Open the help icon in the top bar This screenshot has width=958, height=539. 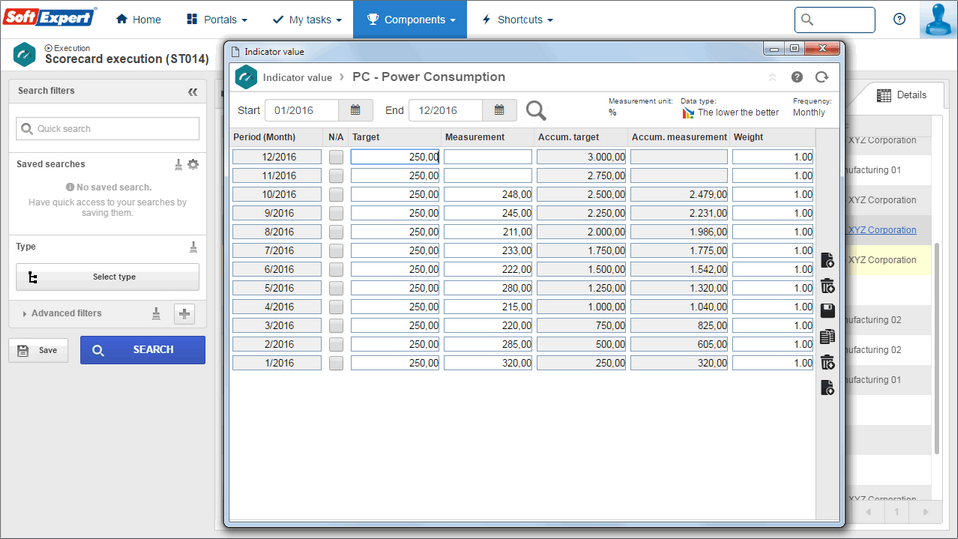coord(899,19)
